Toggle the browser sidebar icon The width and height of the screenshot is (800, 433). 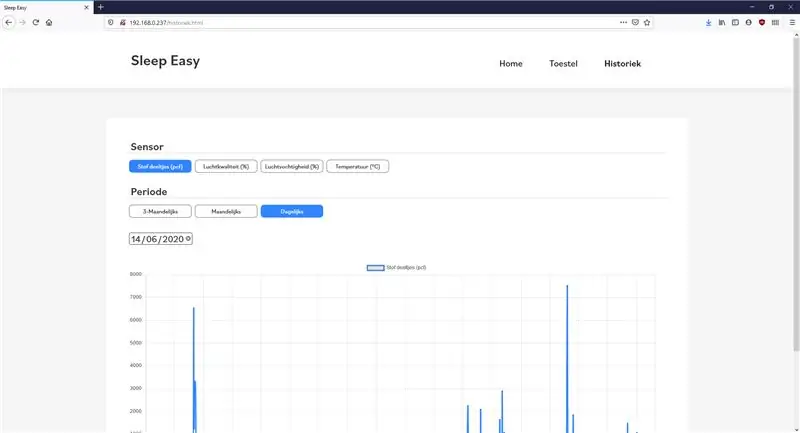[x=735, y=22]
